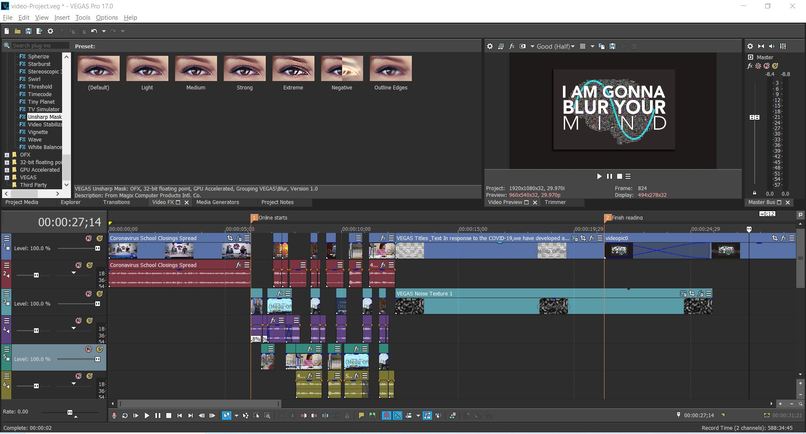Click Stop button under Video Preview

click(x=619, y=176)
